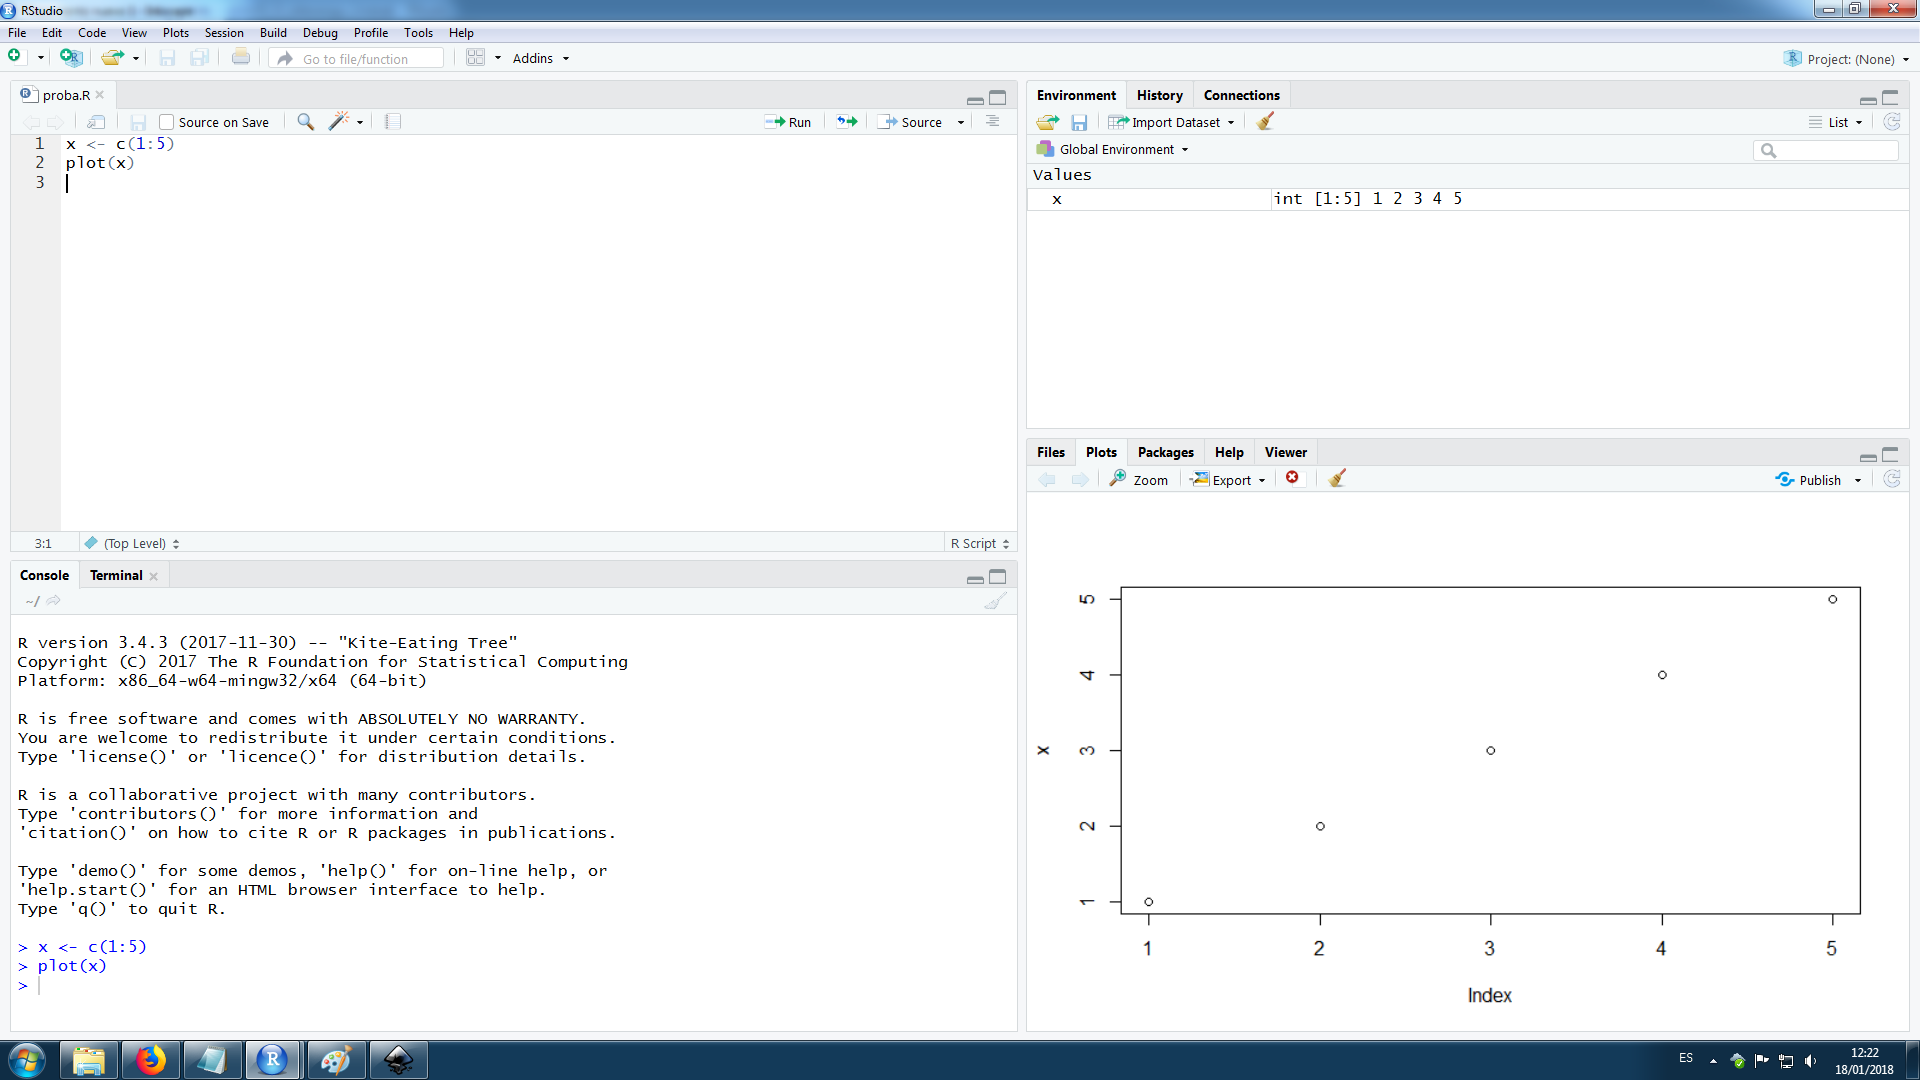1920x1080 pixels.
Task: Clear the console with broom icon
Action: click(995, 601)
